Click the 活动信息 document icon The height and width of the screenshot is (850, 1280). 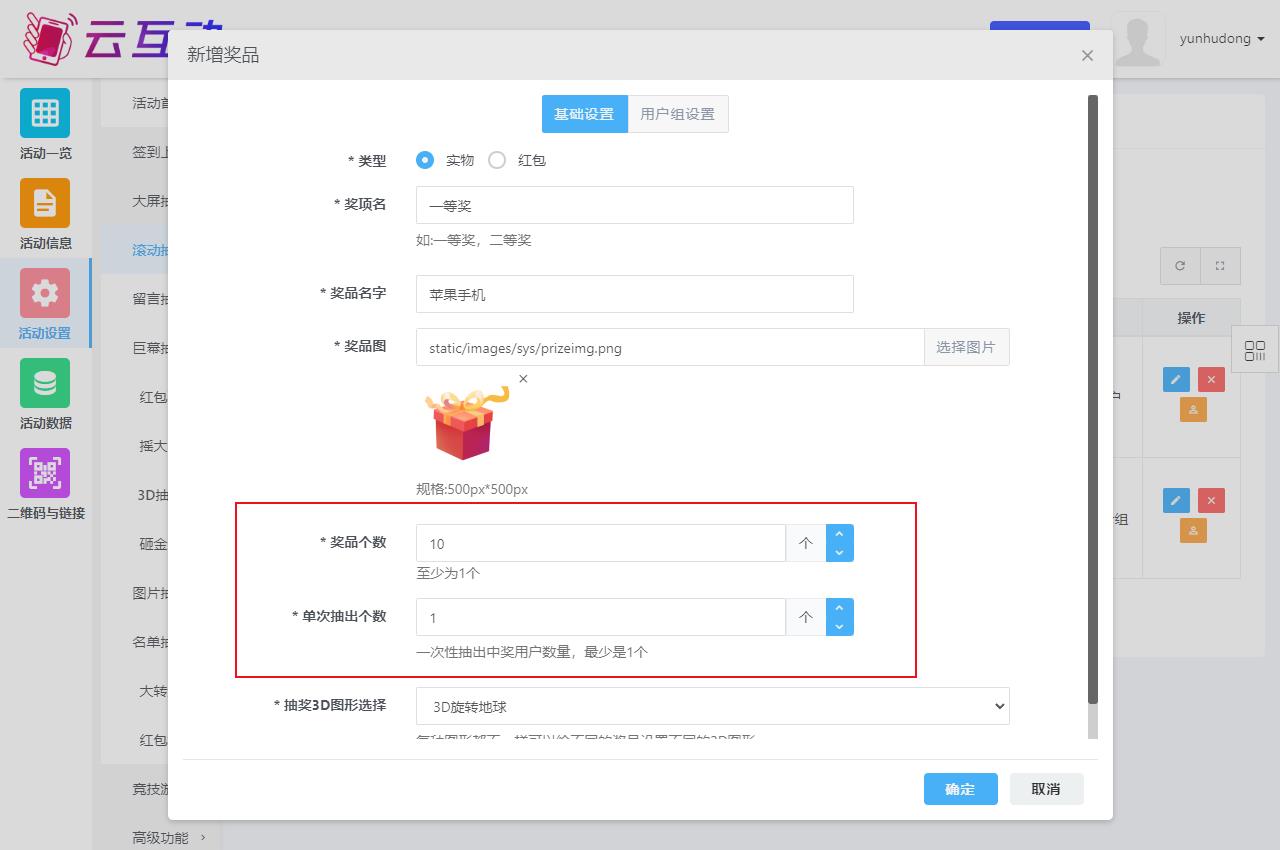pyautogui.click(x=45, y=203)
